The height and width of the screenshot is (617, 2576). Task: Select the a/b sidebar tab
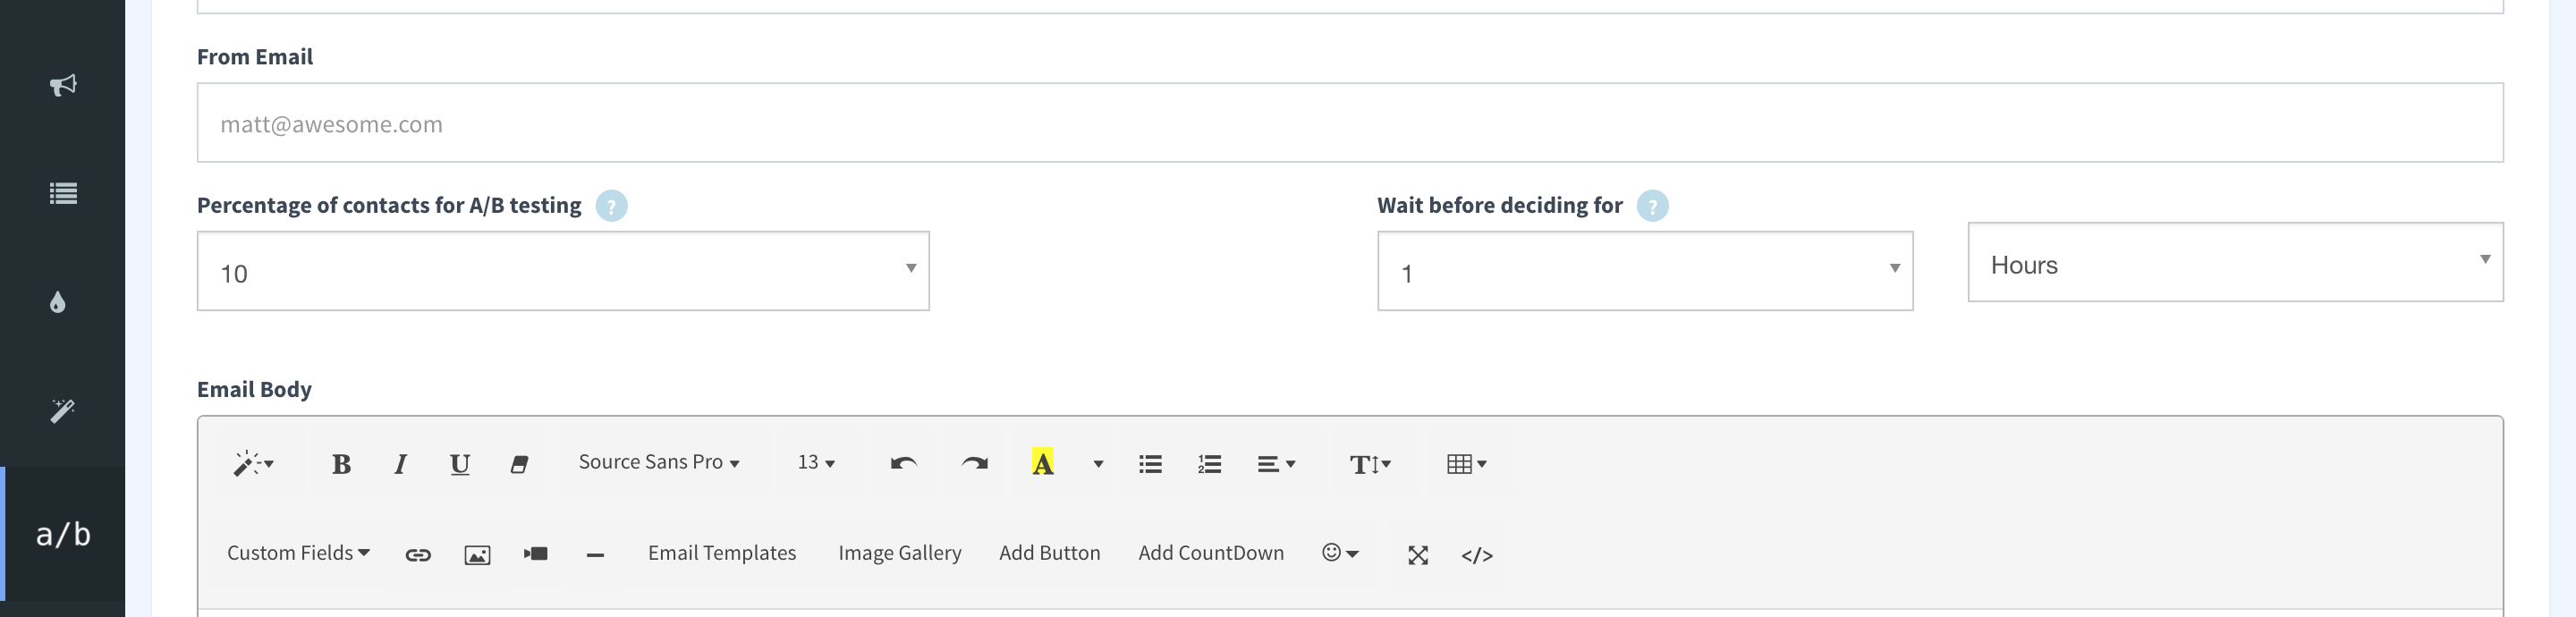(63, 534)
